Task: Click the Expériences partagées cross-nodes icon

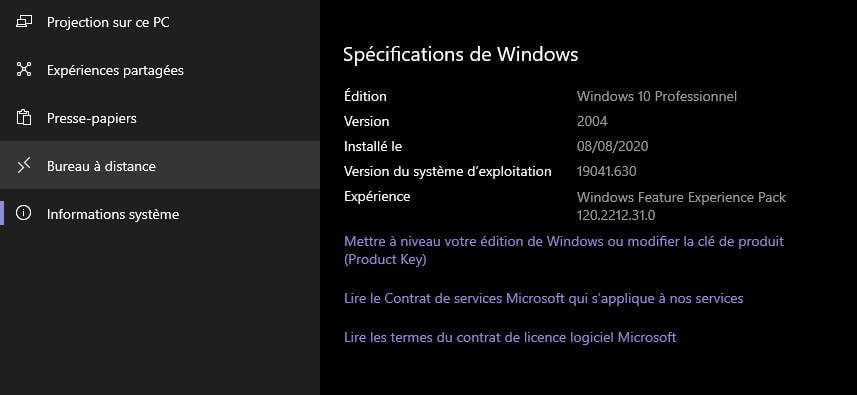Action: pos(24,69)
